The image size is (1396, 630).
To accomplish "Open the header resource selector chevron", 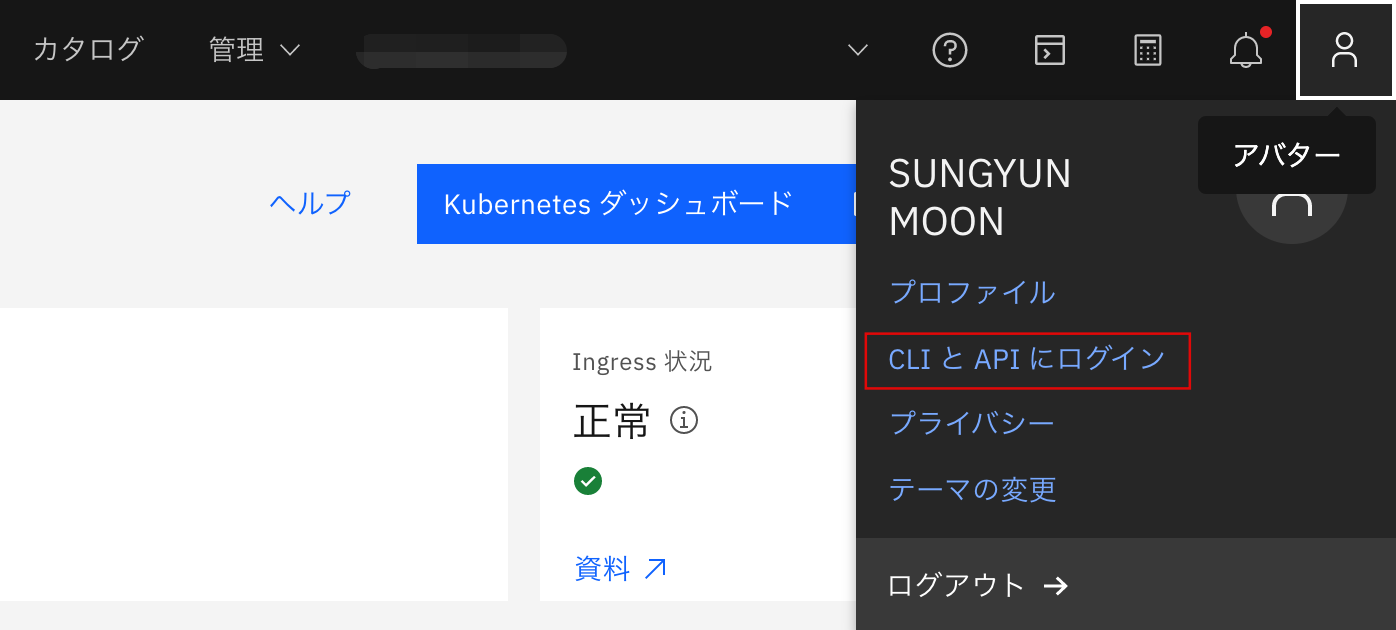I will pos(855,50).
